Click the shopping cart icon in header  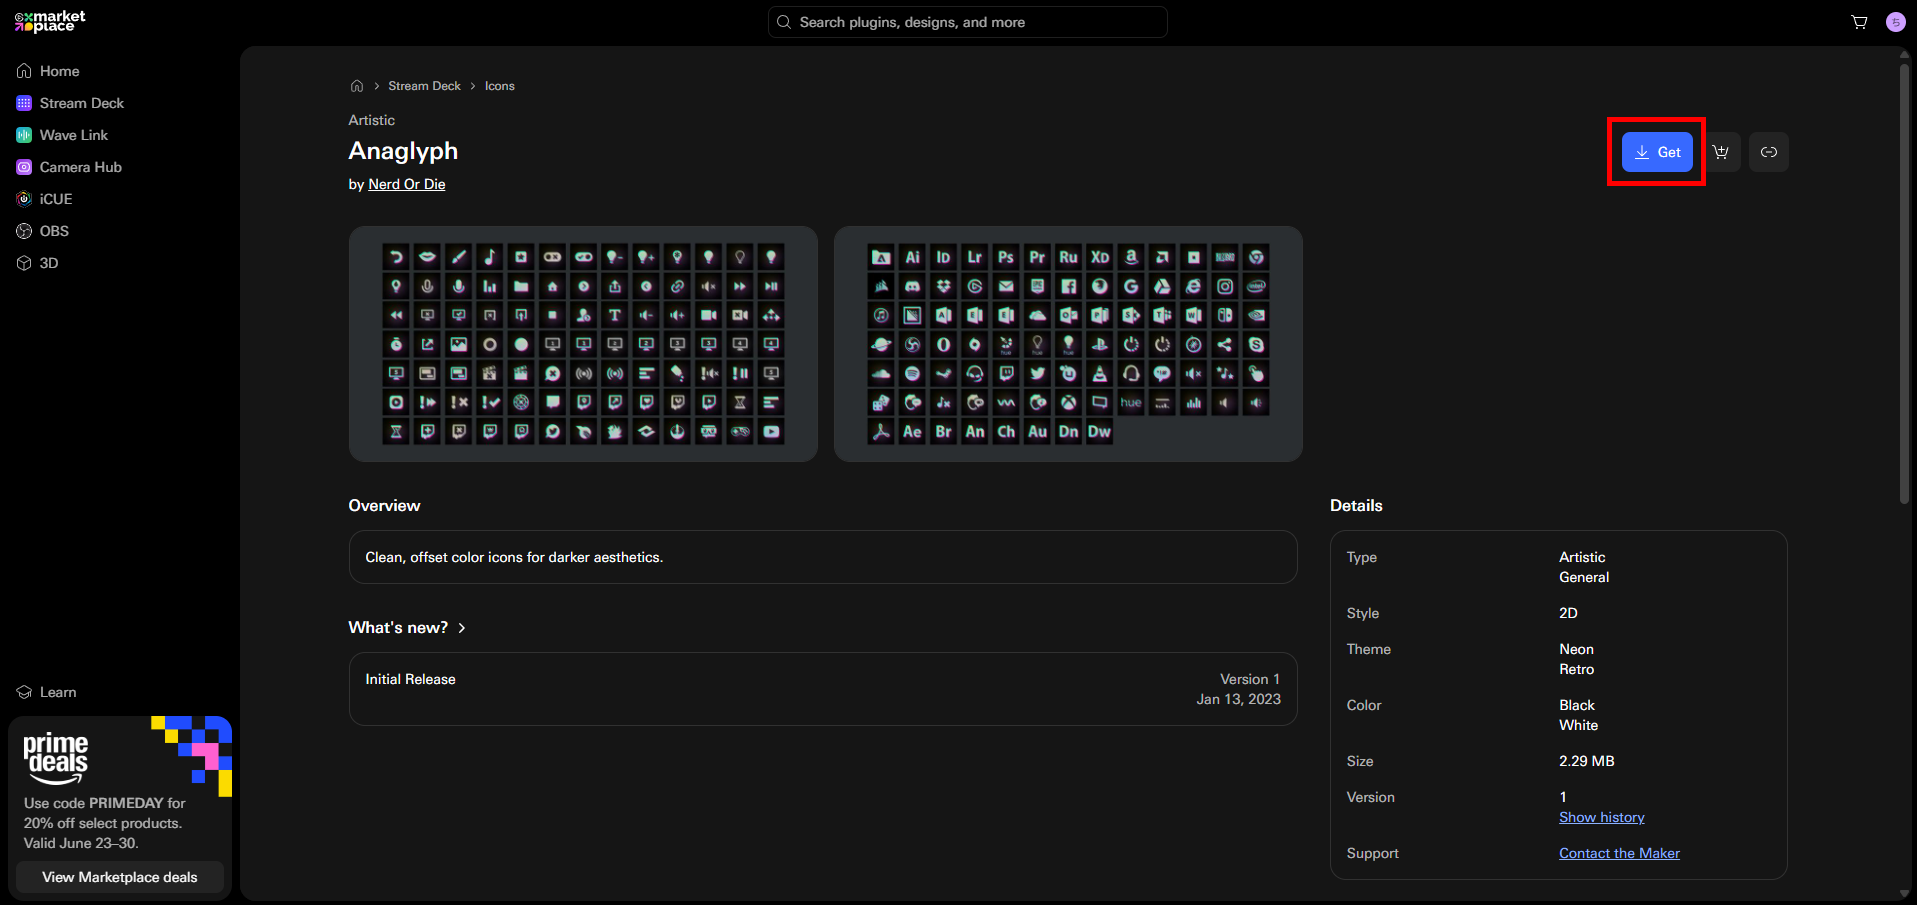[1859, 22]
